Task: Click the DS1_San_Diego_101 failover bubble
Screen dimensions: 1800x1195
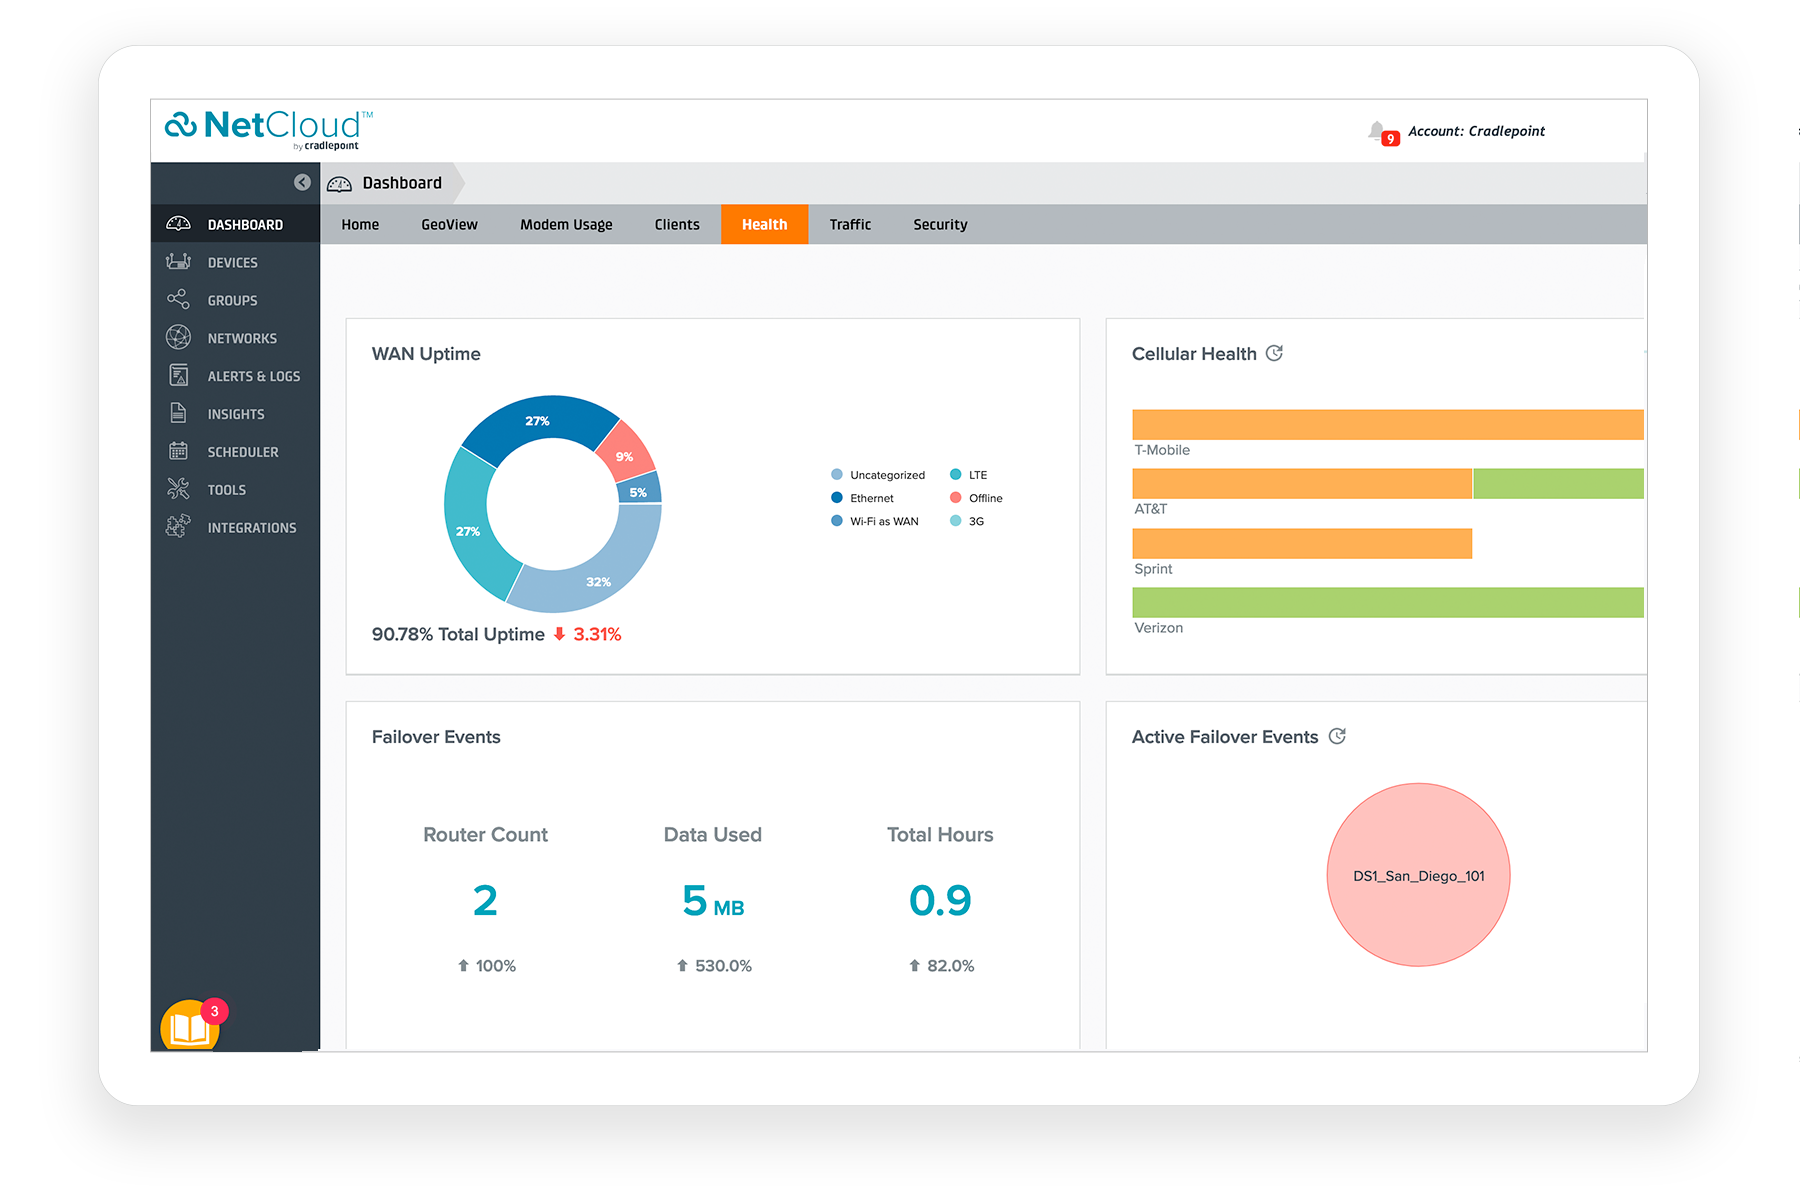Action: coord(1418,875)
